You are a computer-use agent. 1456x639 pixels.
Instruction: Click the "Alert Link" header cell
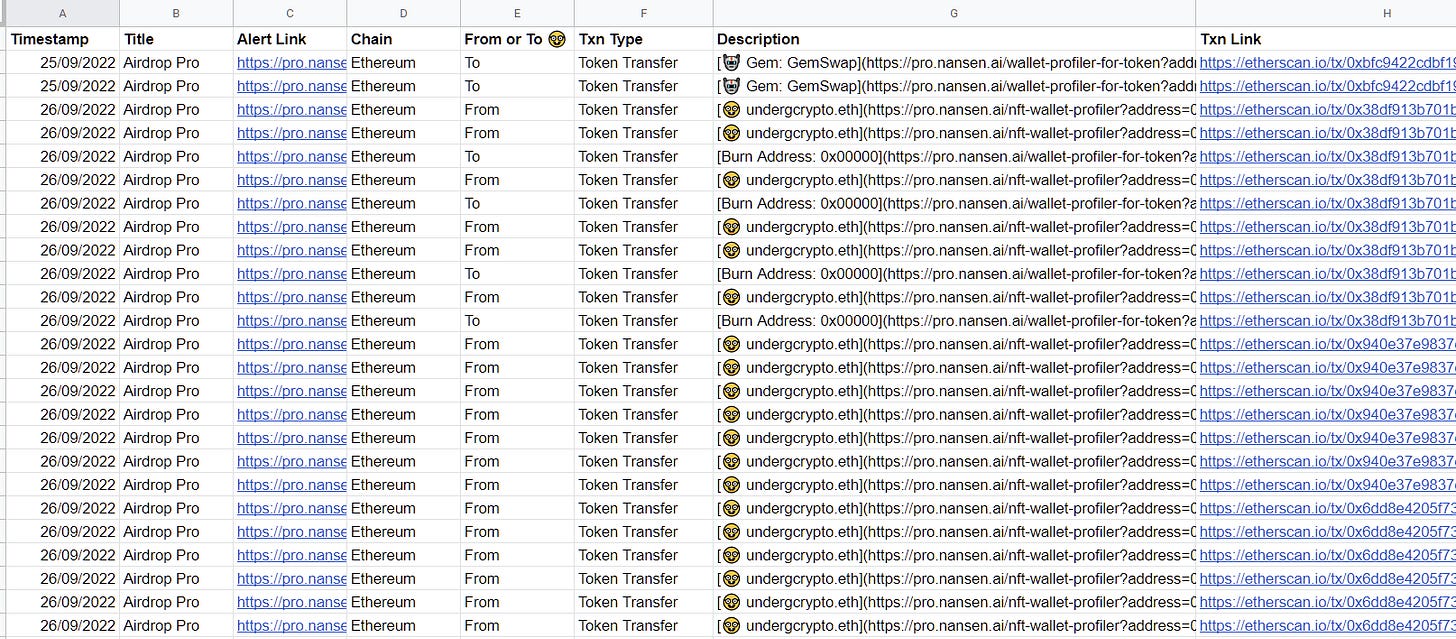[x=290, y=39]
